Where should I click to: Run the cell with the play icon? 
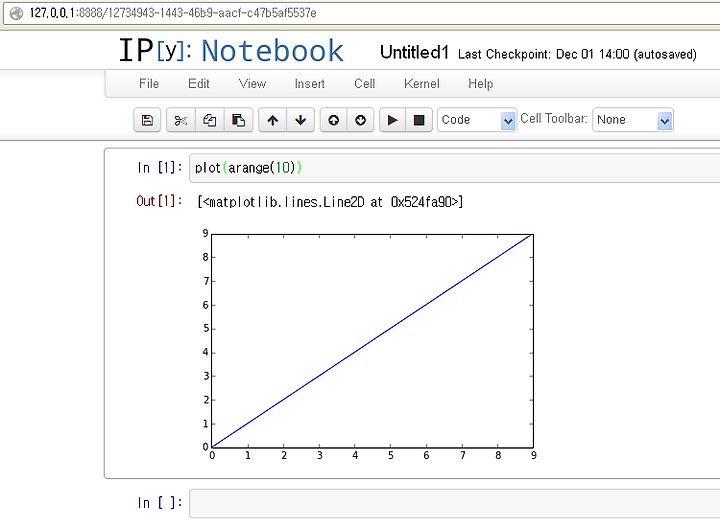[393, 120]
